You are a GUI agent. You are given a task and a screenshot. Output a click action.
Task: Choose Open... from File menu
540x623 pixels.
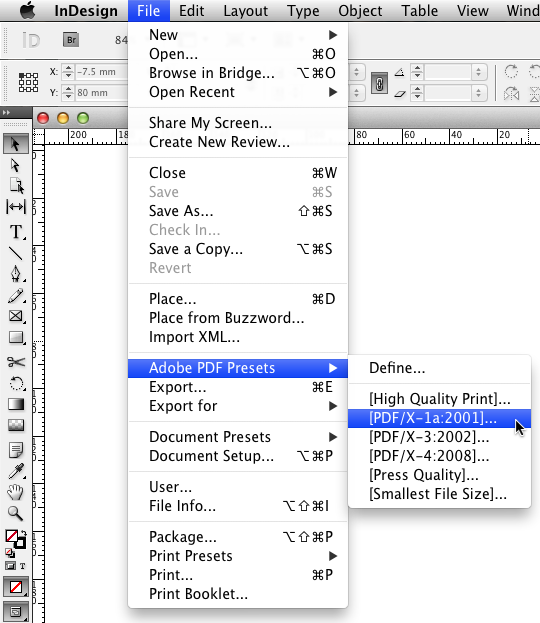point(238,54)
